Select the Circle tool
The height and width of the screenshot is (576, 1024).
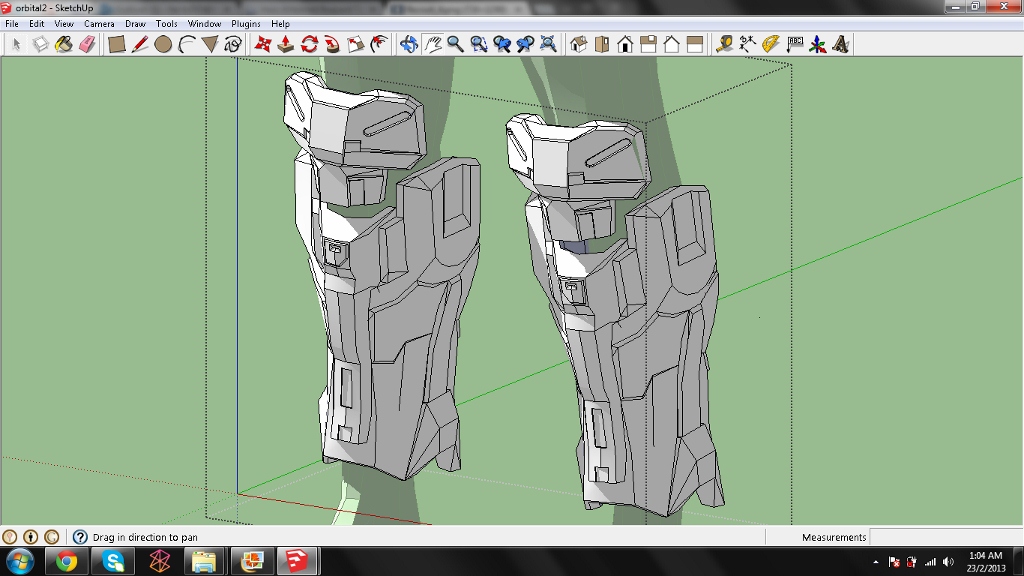[163, 44]
